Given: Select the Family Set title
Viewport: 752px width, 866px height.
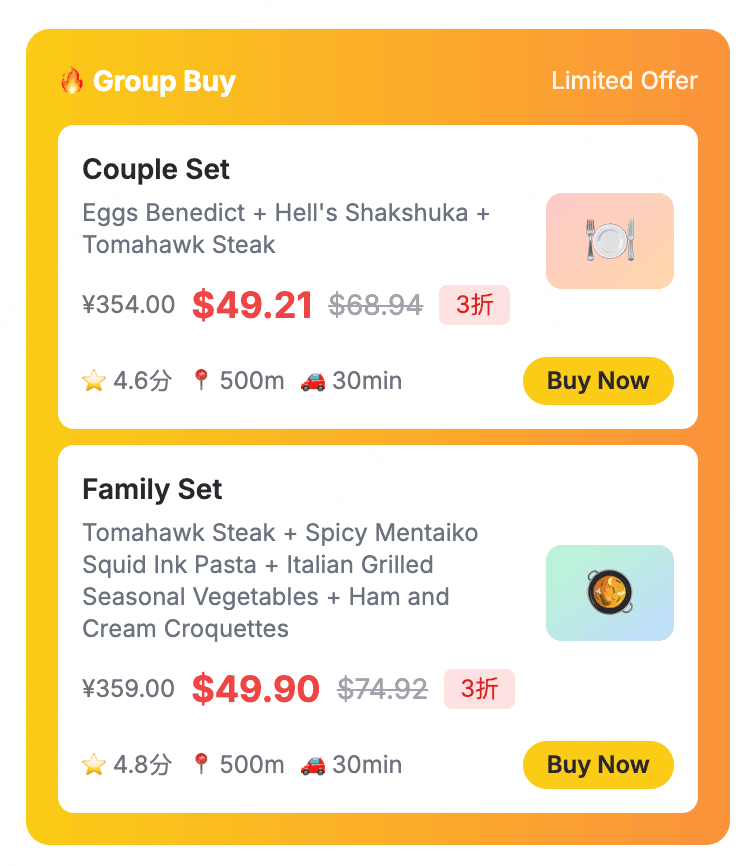Looking at the screenshot, I should 152,490.
